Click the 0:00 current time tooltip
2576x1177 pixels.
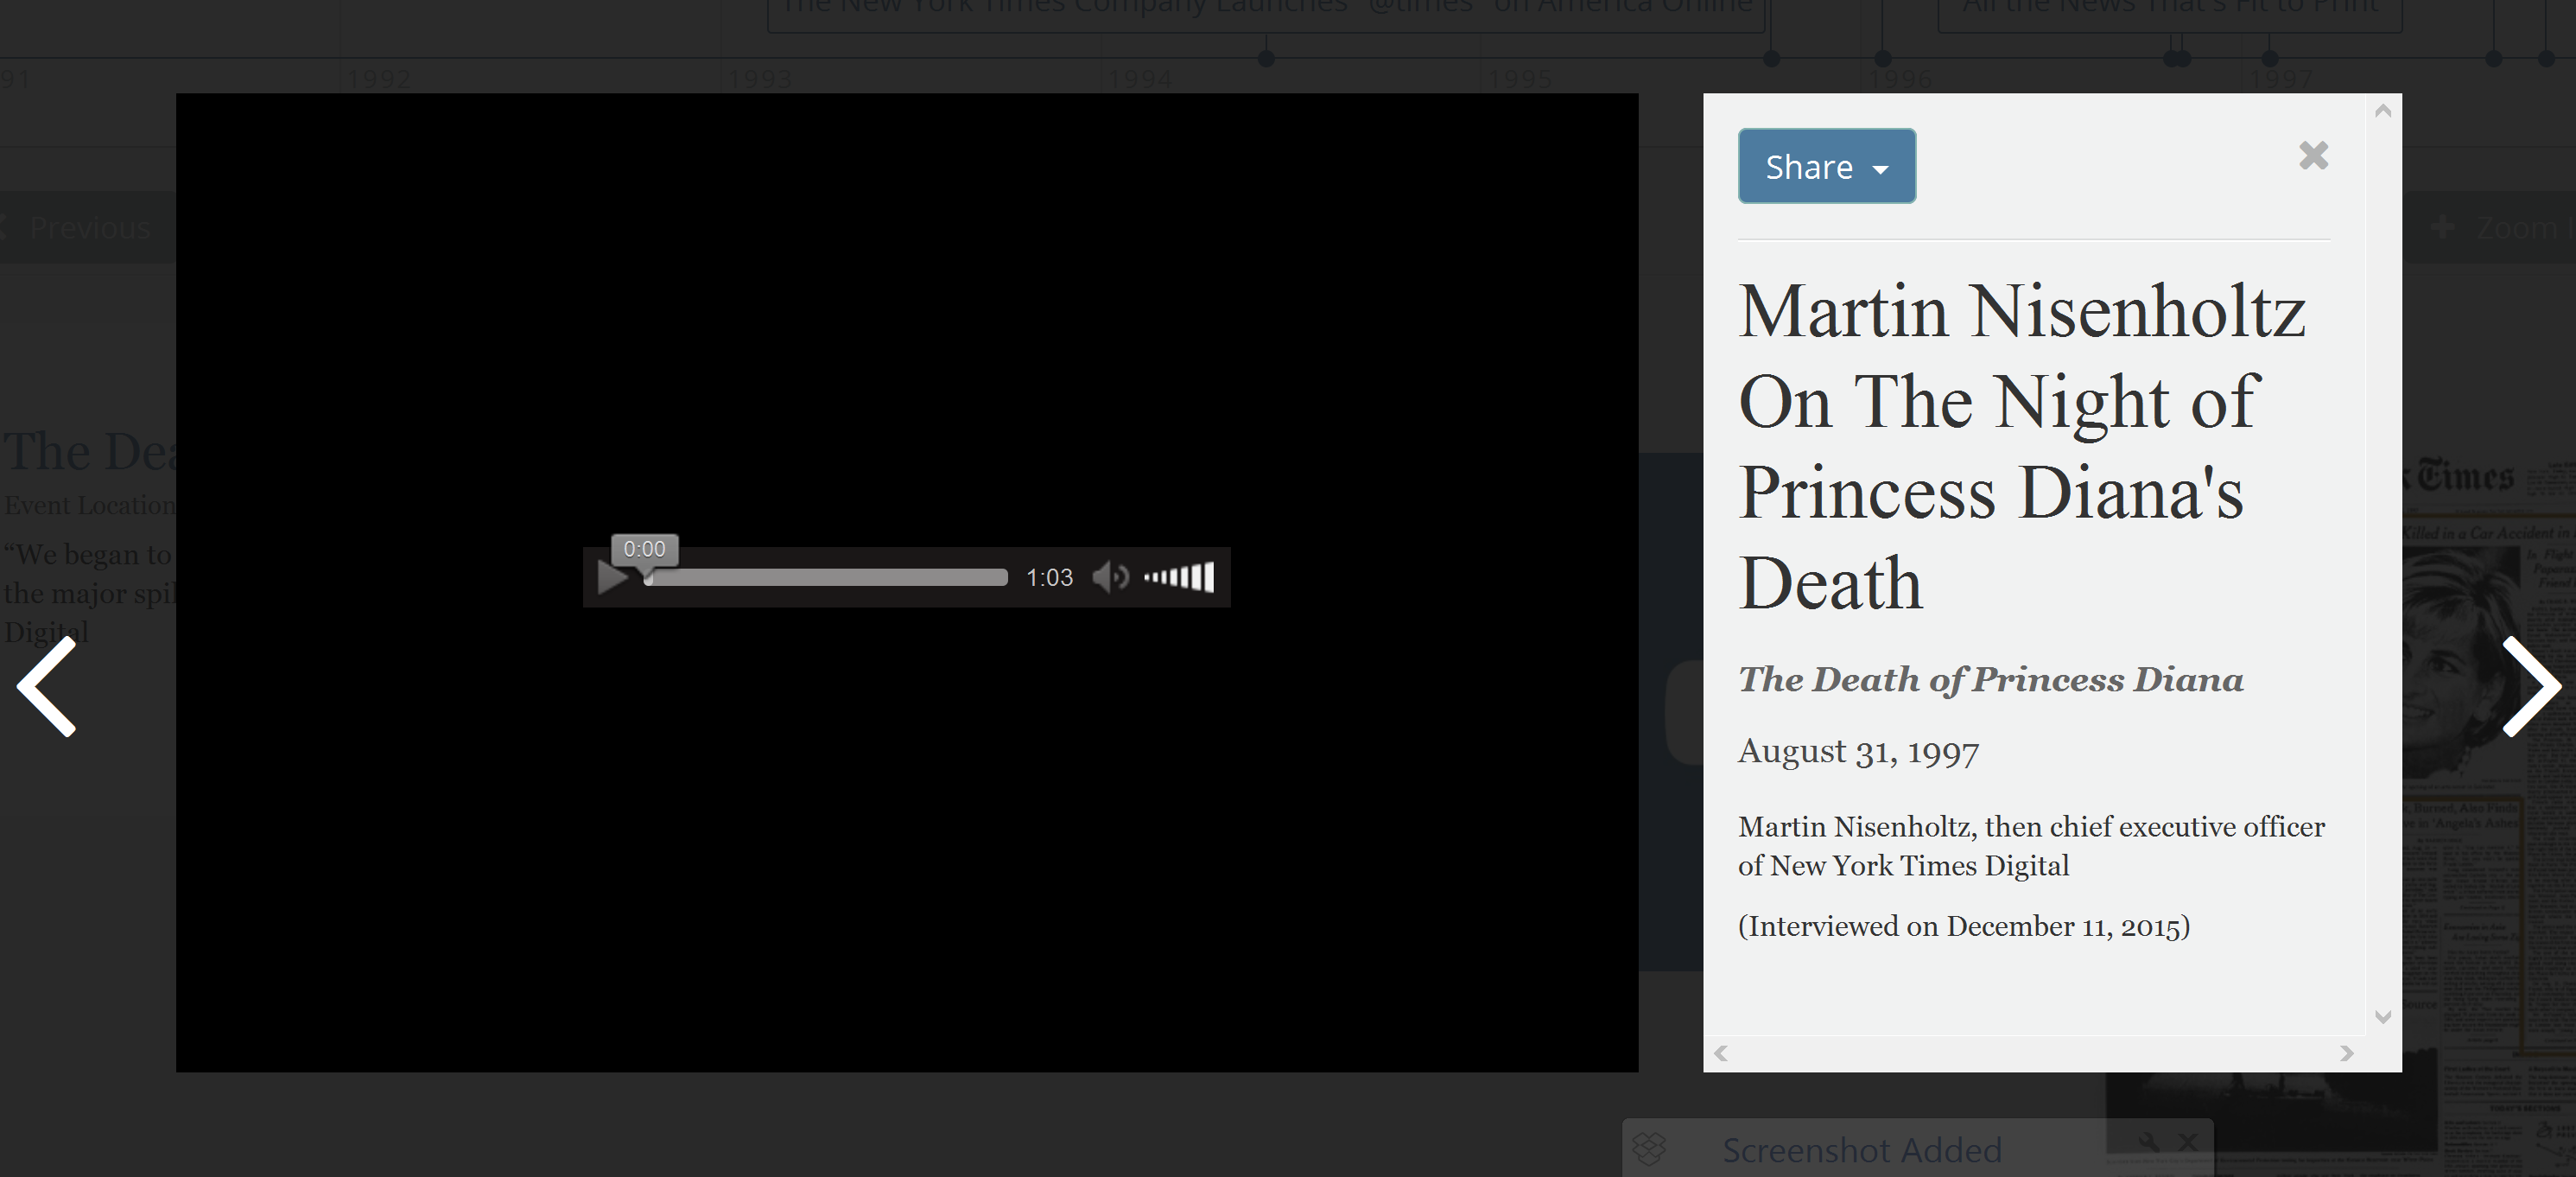[644, 549]
